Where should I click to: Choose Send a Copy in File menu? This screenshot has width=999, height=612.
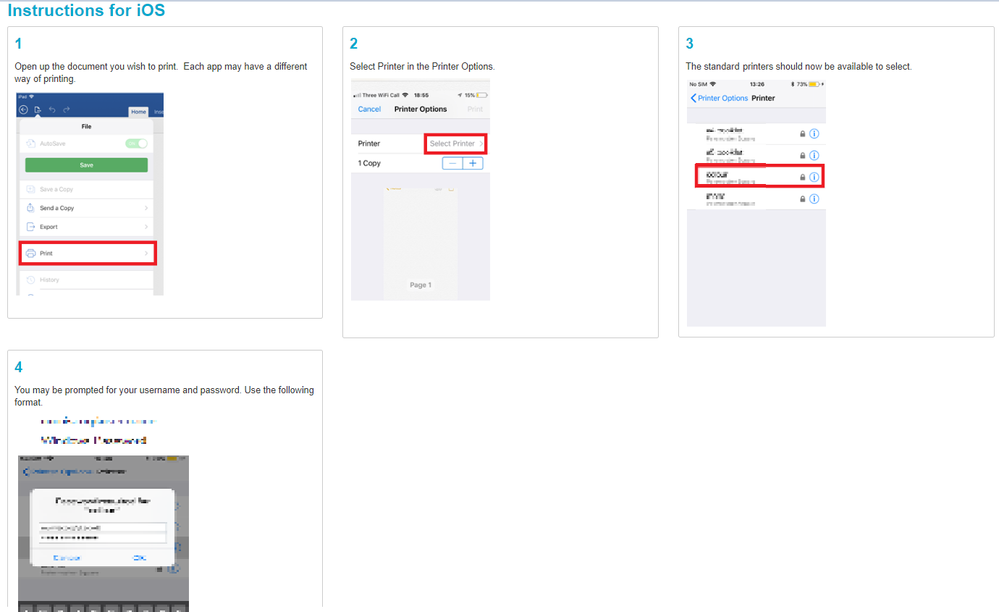pyautogui.click(x=87, y=208)
